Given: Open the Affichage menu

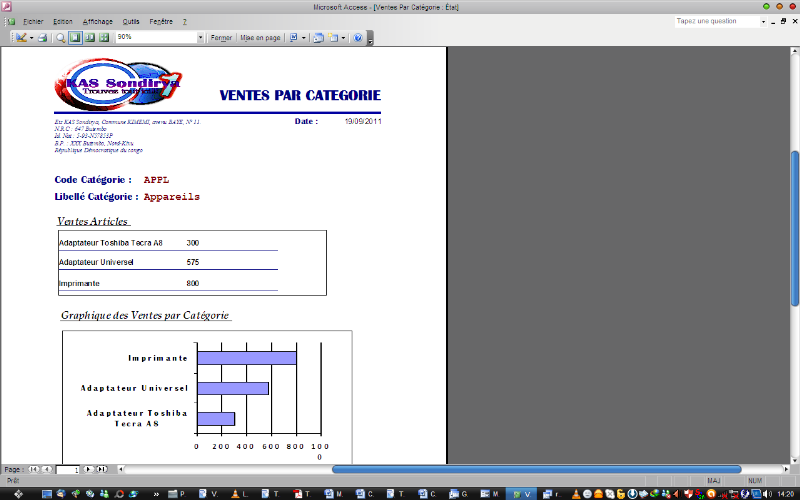Looking at the screenshot, I should (97, 21).
